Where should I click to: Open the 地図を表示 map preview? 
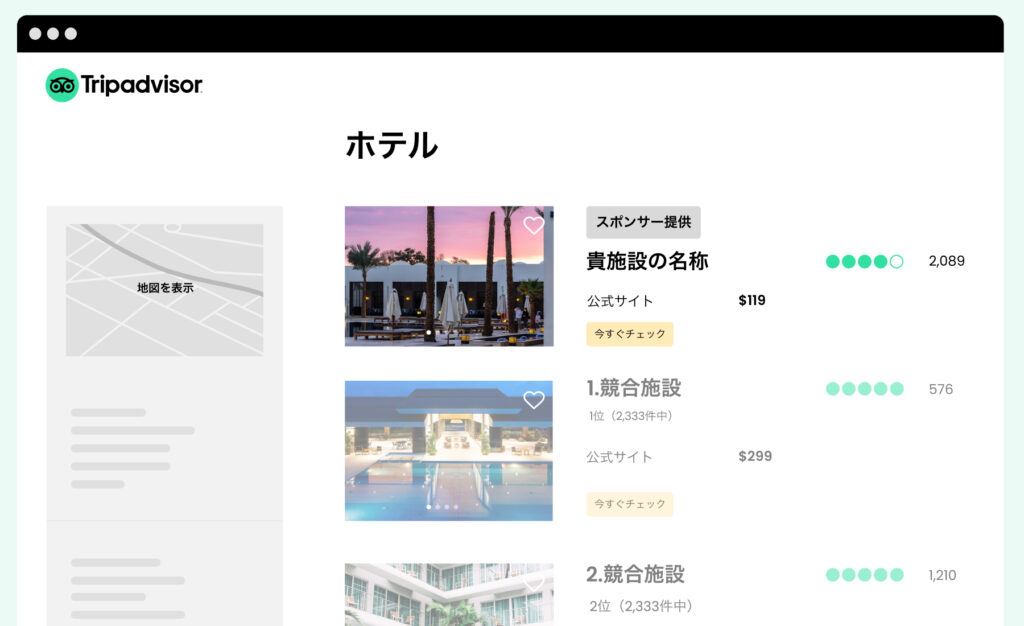click(165, 290)
